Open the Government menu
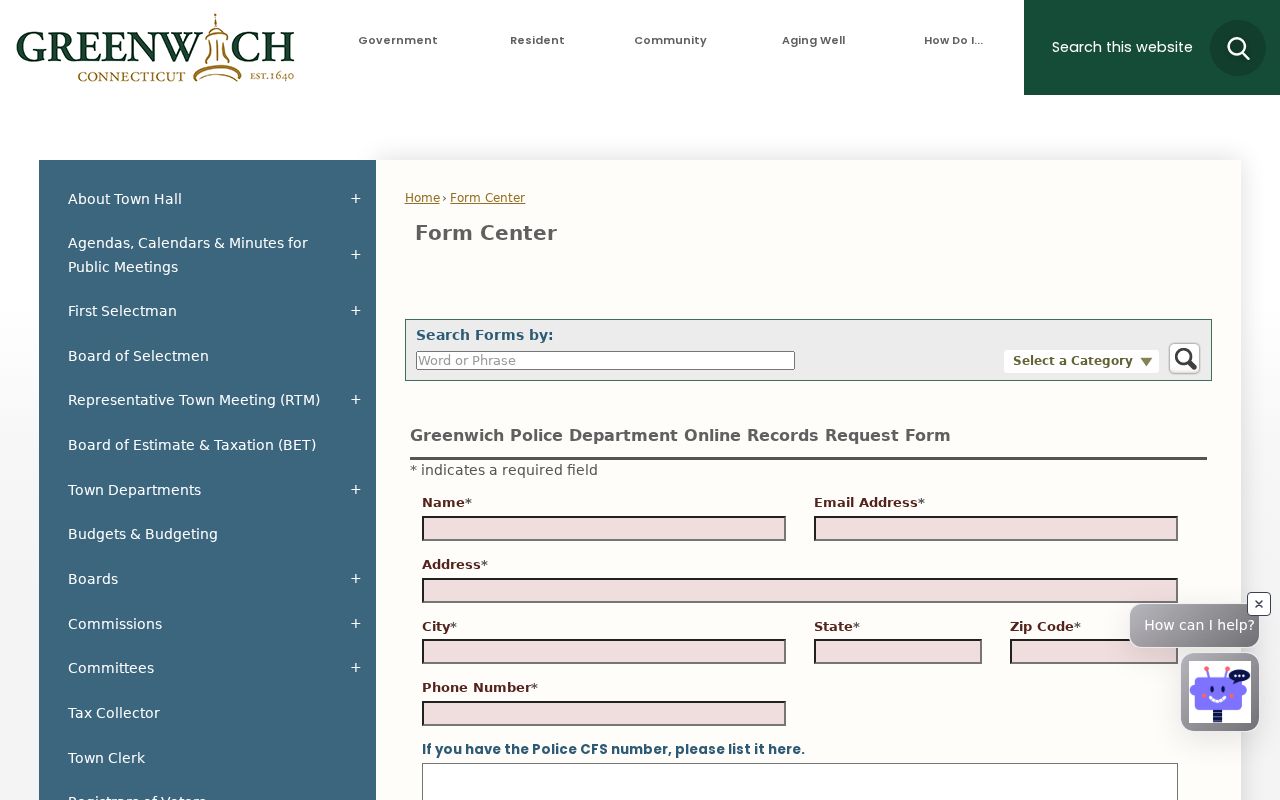 (x=398, y=41)
